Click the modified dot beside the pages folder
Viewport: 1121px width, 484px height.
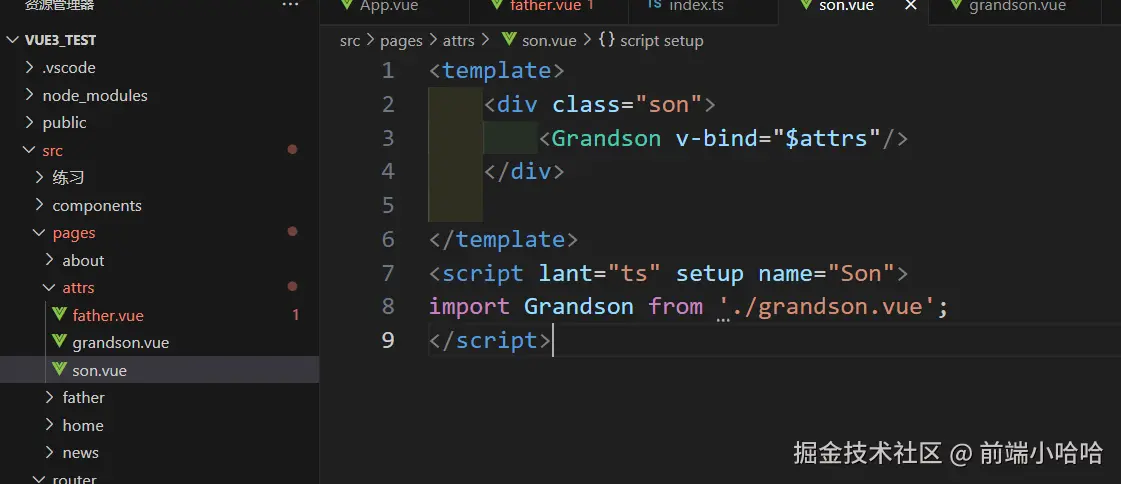(292, 232)
